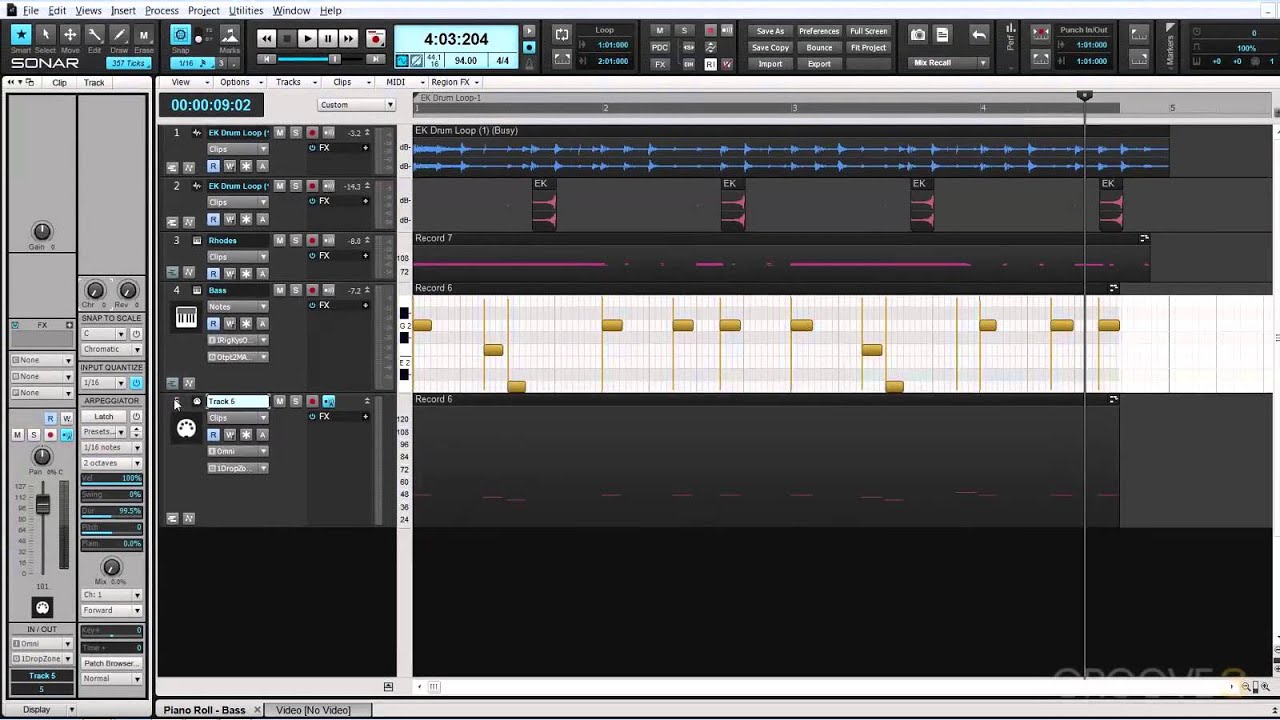Mute the Rhodes track
Image resolution: width=1280 pixels, height=720 pixels.
click(280, 240)
